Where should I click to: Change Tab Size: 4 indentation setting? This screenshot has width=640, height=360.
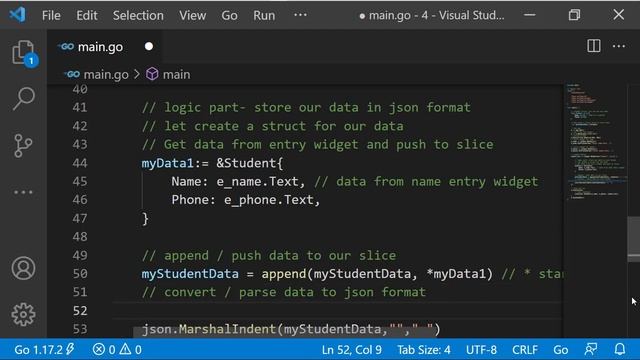coord(424,349)
